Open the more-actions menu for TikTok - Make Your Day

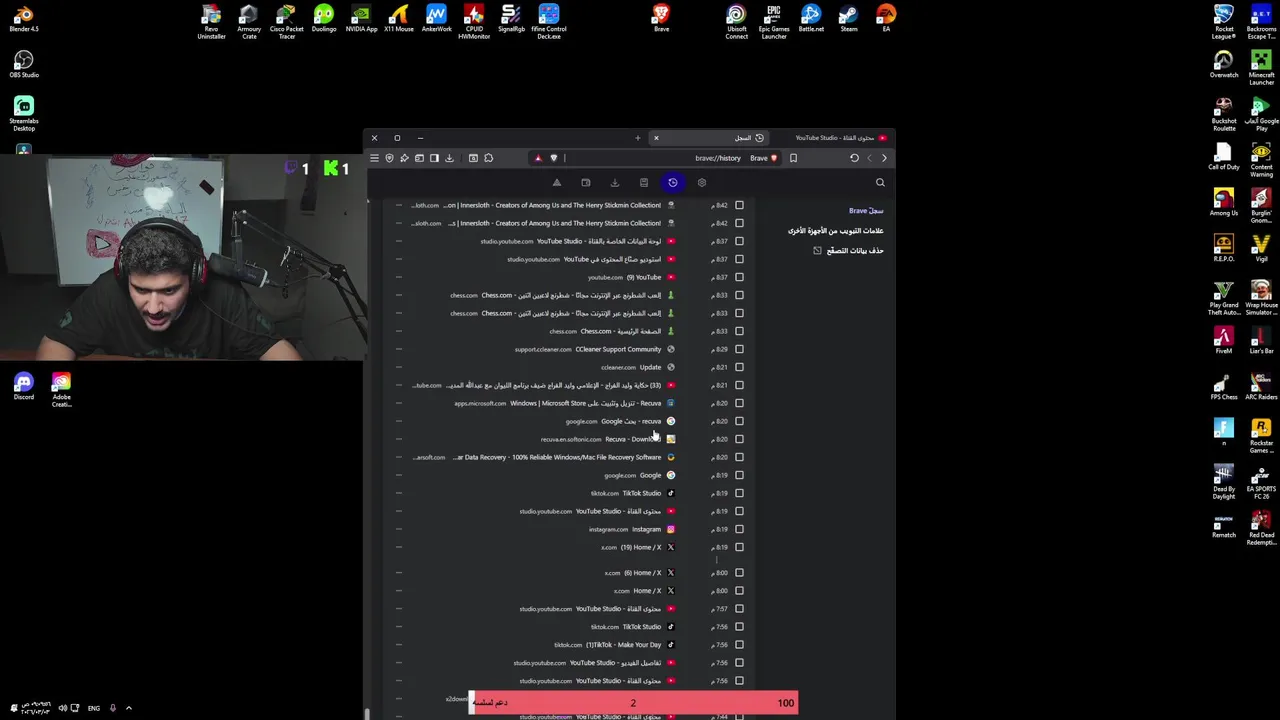point(398,645)
